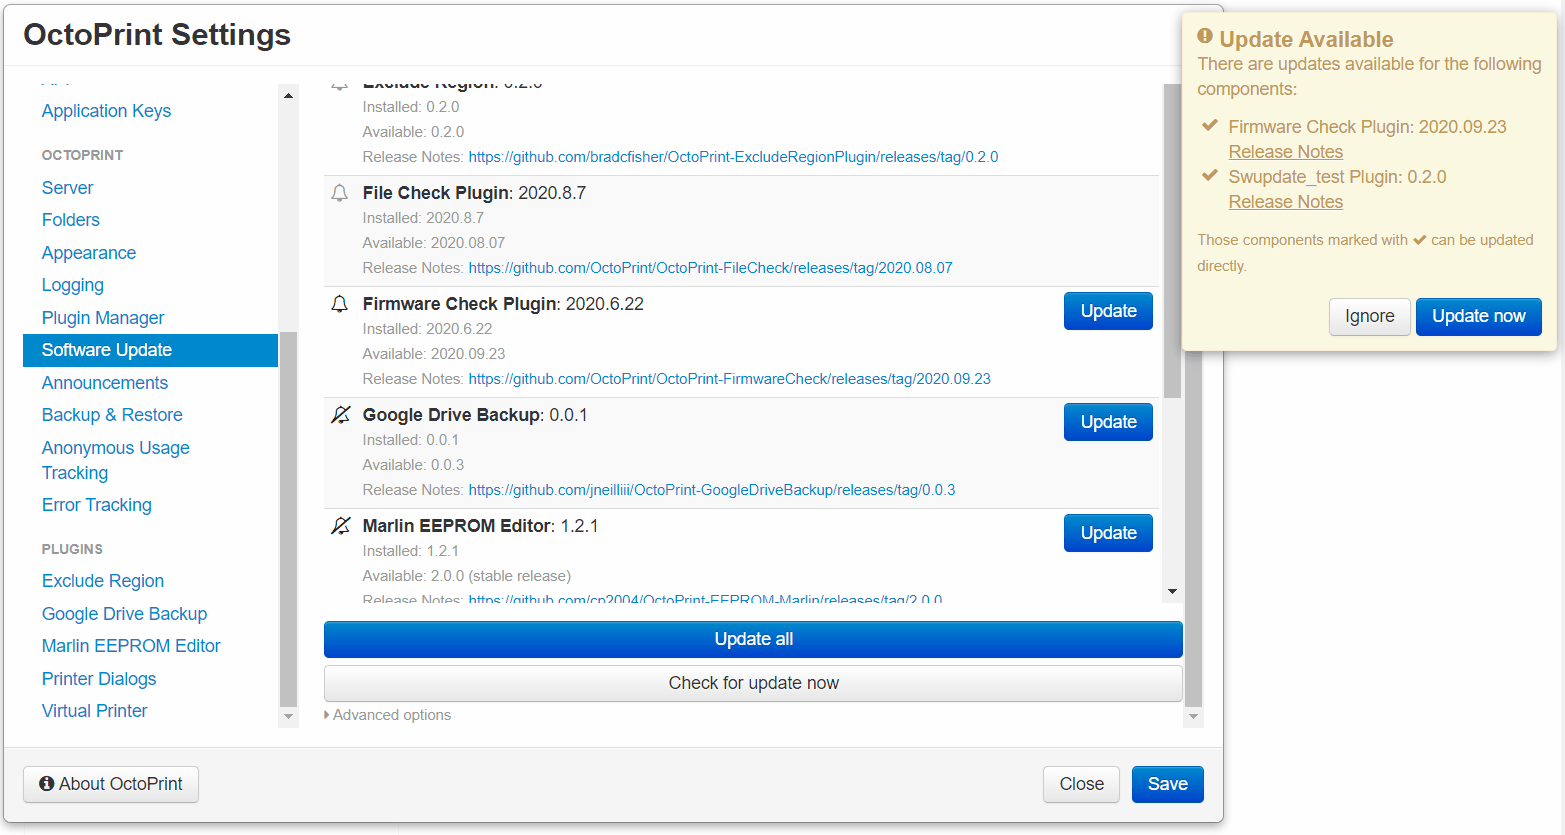1565x835 pixels.
Task: Ignore the update notification
Action: (x=1370, y=316)
